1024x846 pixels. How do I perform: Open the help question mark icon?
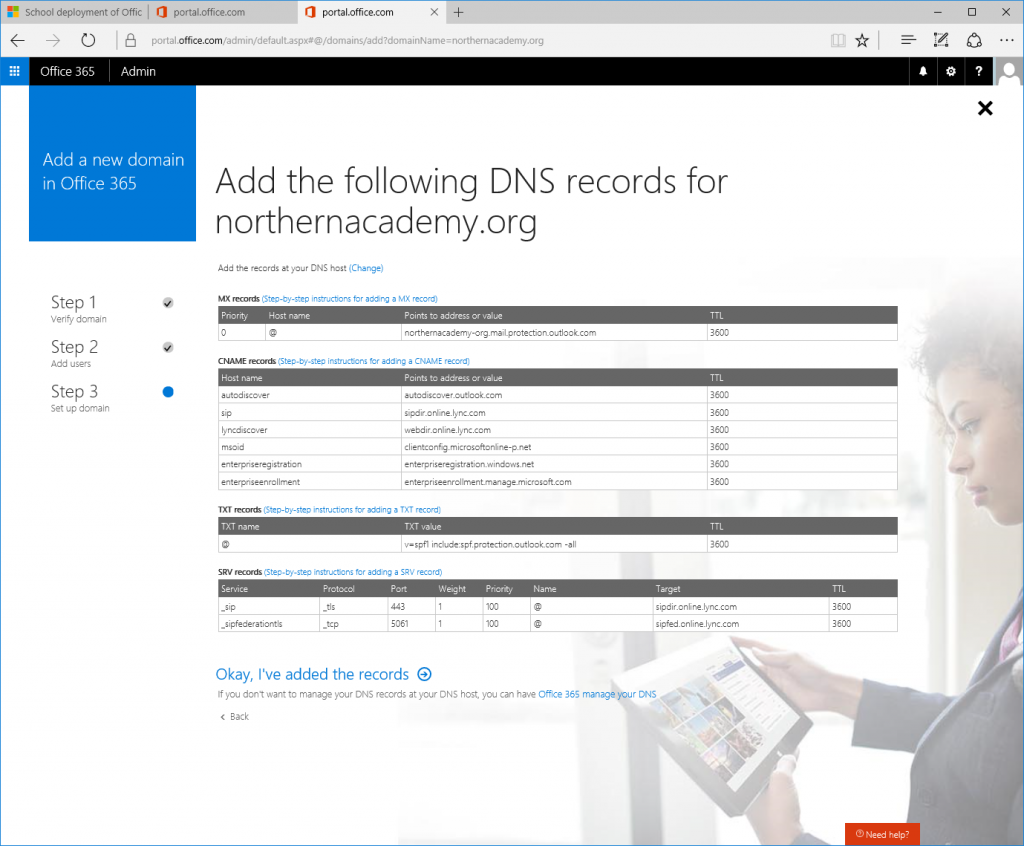(x=978, y=71)
